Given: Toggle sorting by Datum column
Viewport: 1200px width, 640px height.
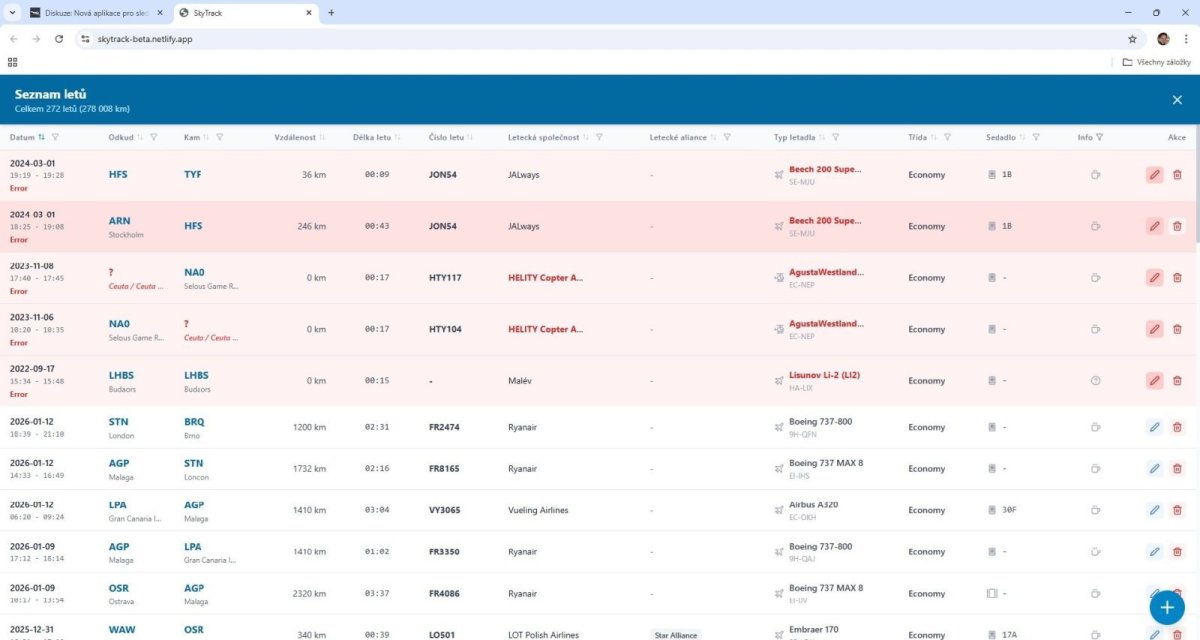Looking at the screenshot, I should [41, 138].
